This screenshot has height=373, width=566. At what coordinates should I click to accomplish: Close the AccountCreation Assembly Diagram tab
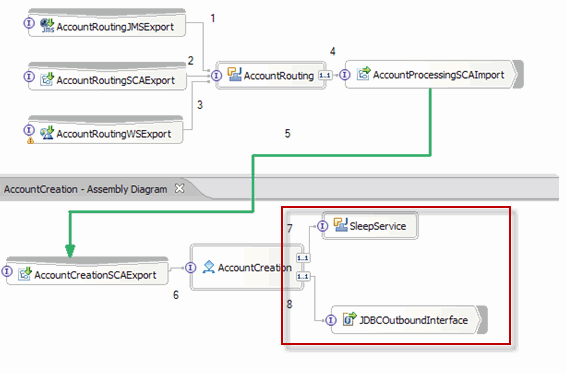pos(179,188)
